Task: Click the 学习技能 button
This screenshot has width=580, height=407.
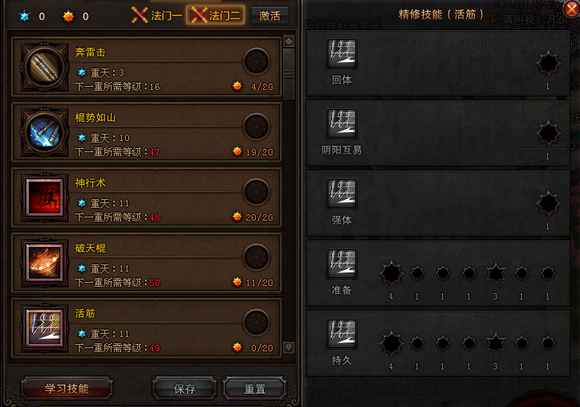Action: pos(67,388)
